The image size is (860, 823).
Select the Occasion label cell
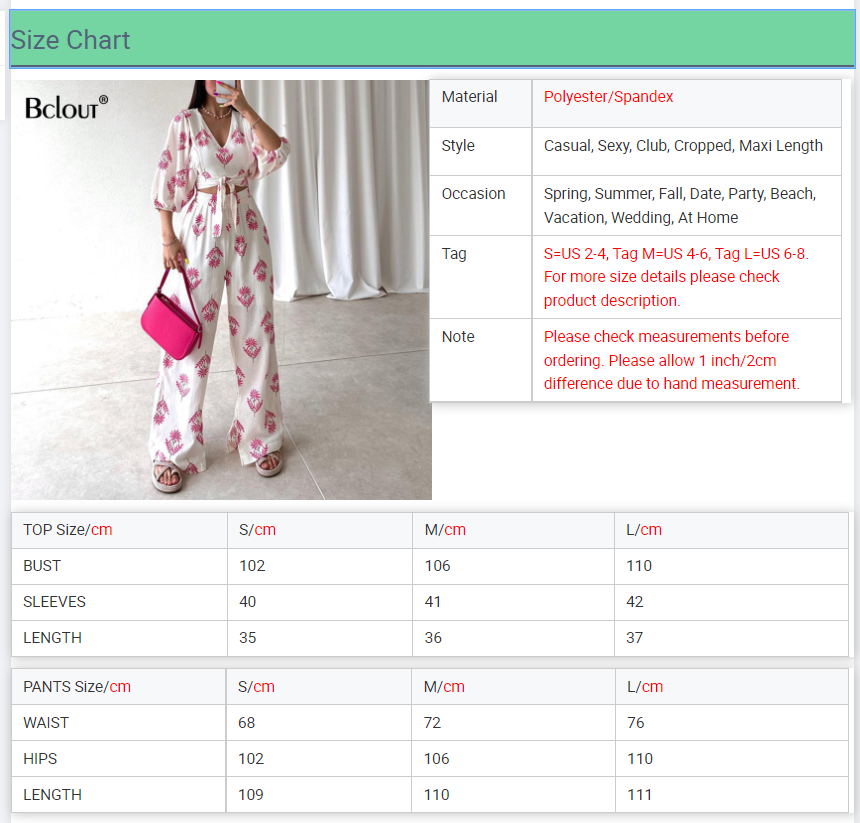coord(474,194)
